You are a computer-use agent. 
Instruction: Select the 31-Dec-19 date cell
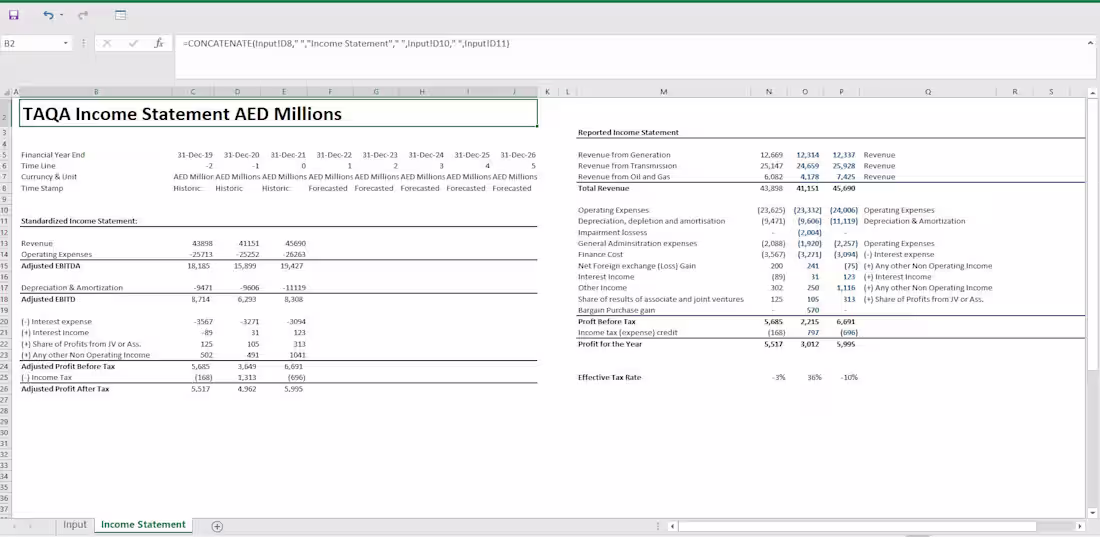pyautogui.click(x=195, y=155)
